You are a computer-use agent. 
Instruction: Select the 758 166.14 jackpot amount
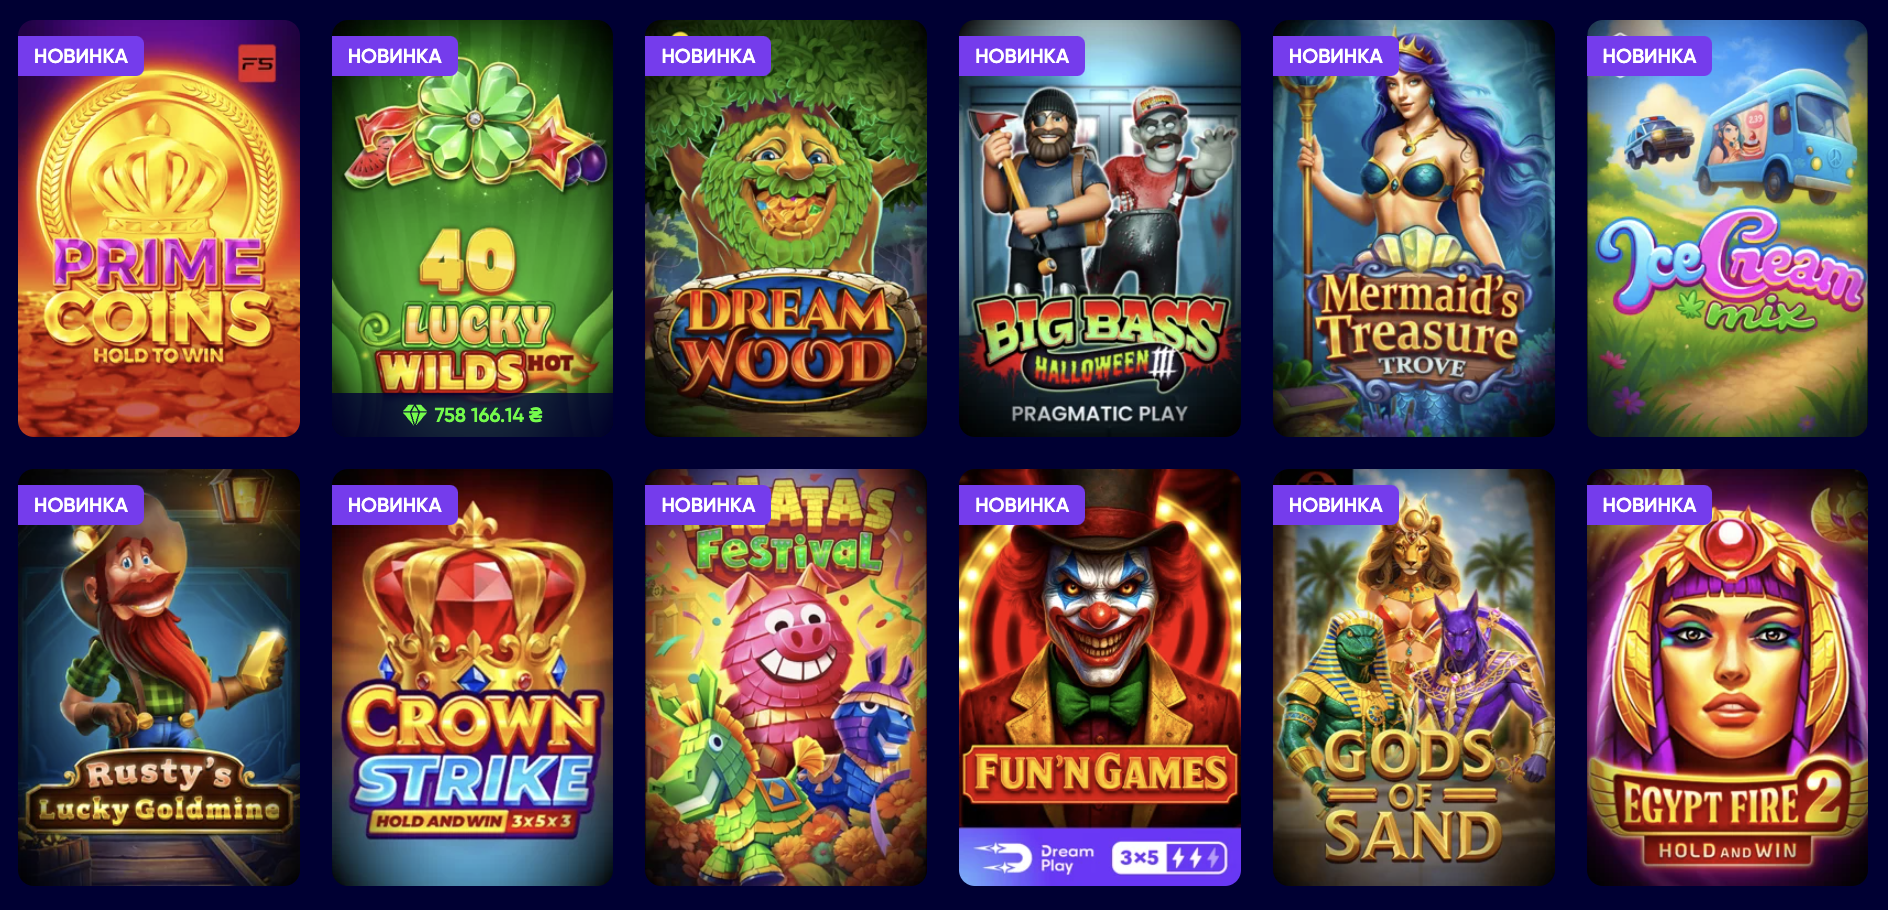[488, 415]
